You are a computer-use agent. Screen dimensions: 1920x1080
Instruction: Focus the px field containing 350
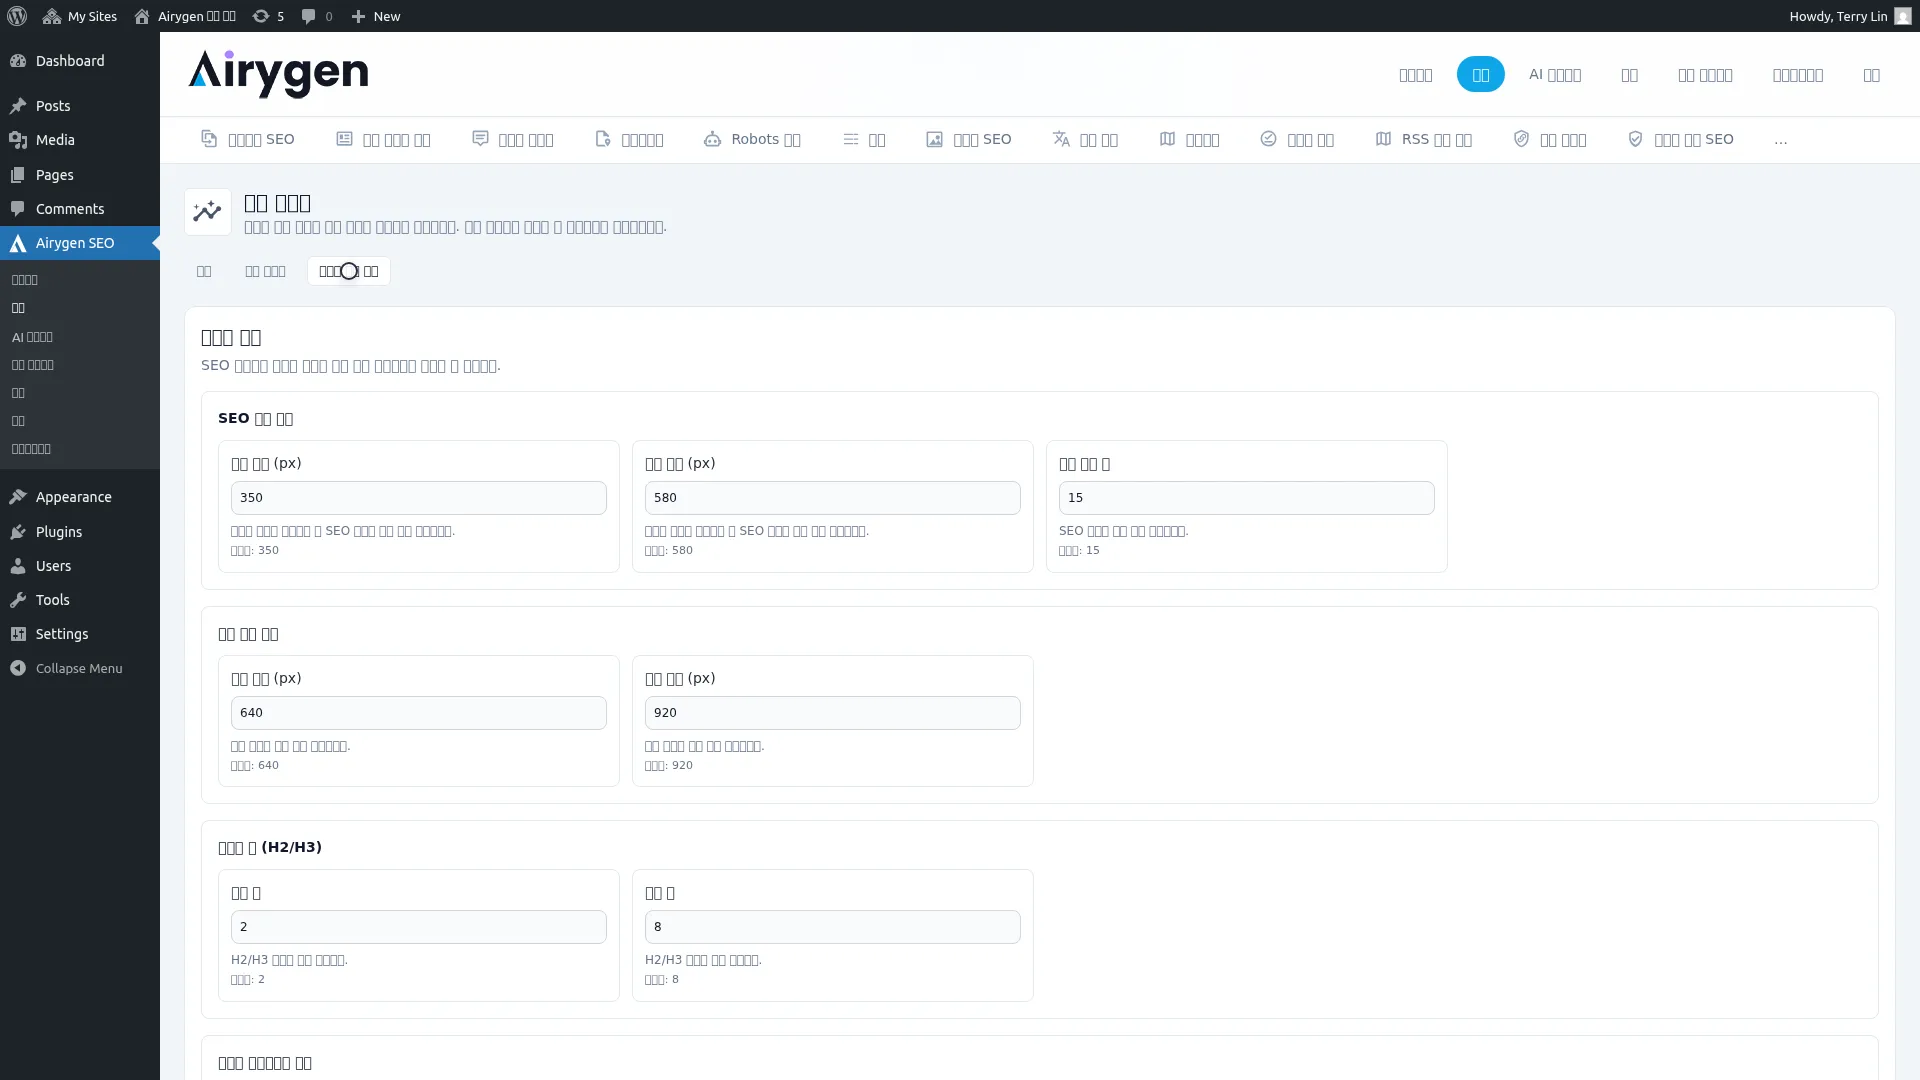[419, 498]
